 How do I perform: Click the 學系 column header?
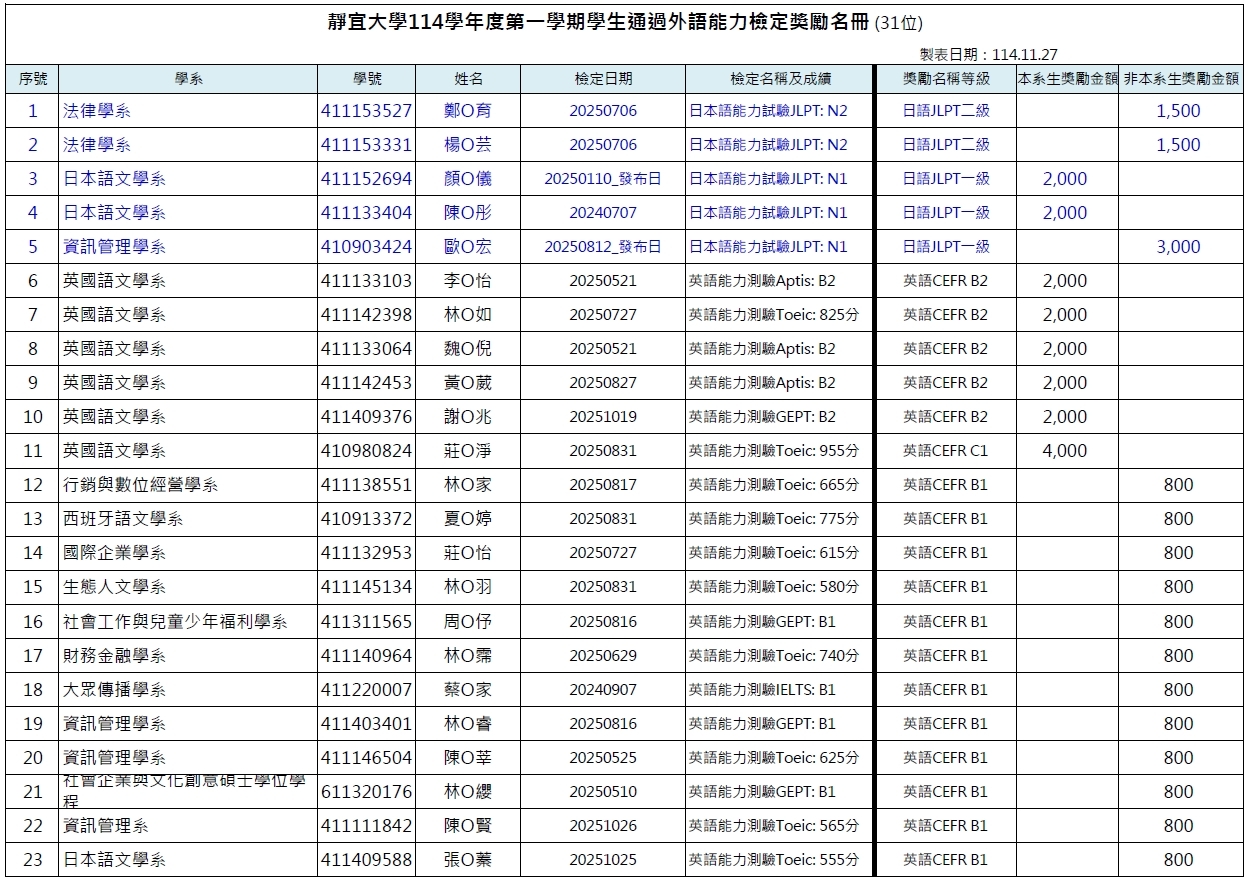click(x=188, y=79)
